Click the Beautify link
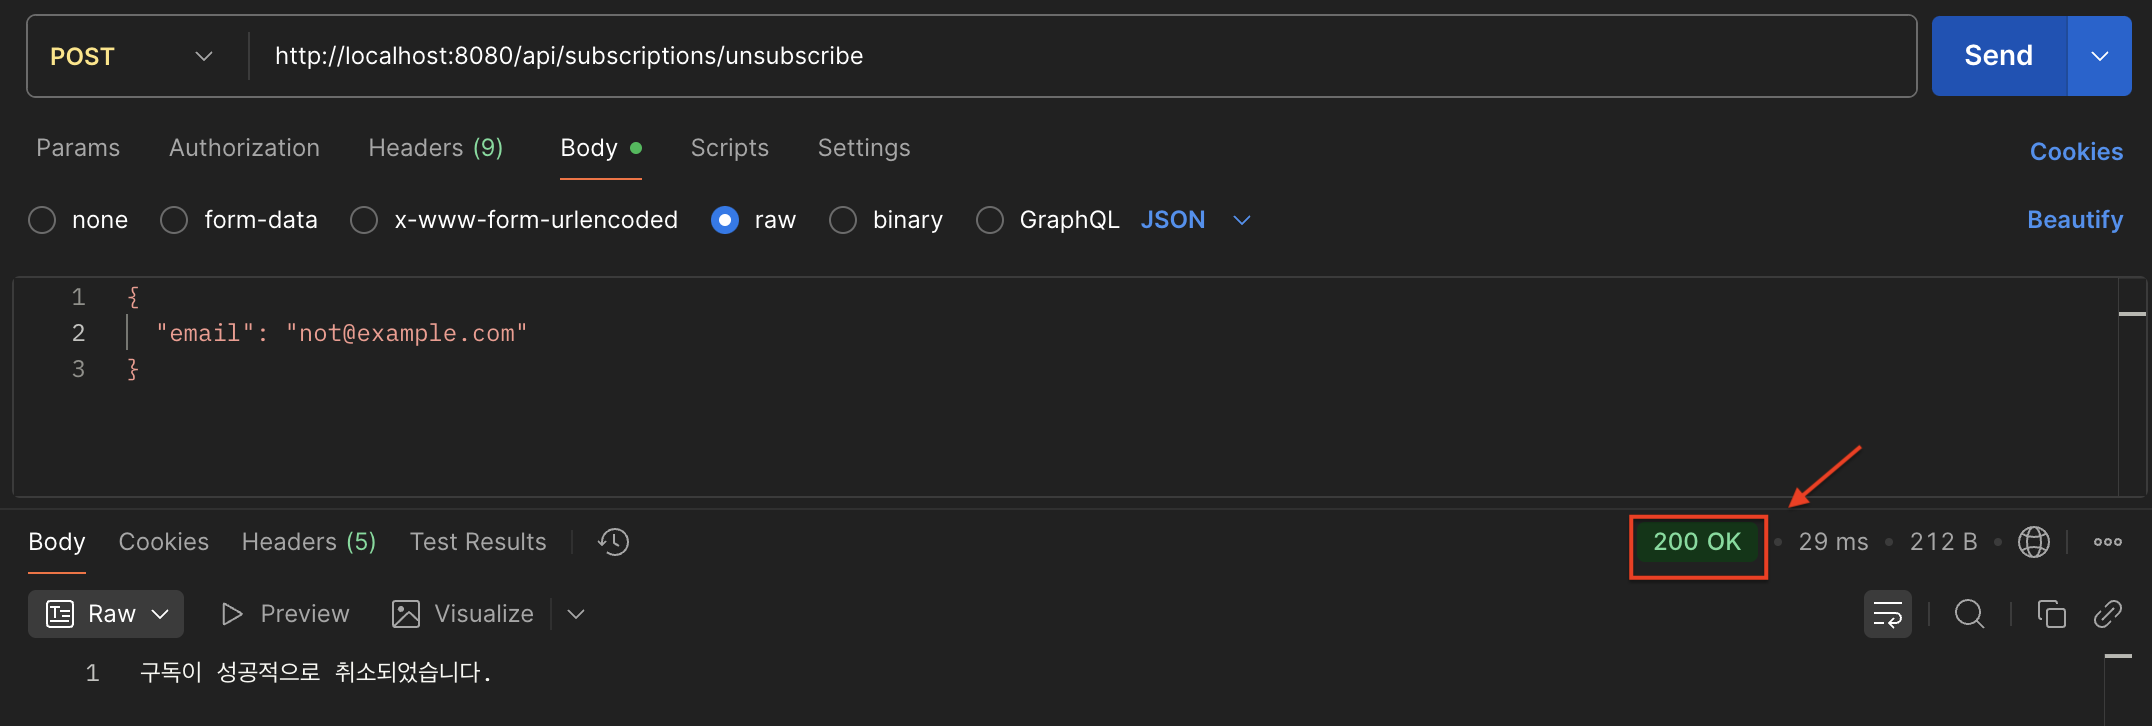This screenshot has height=726, width=2152. (2074, 220)
